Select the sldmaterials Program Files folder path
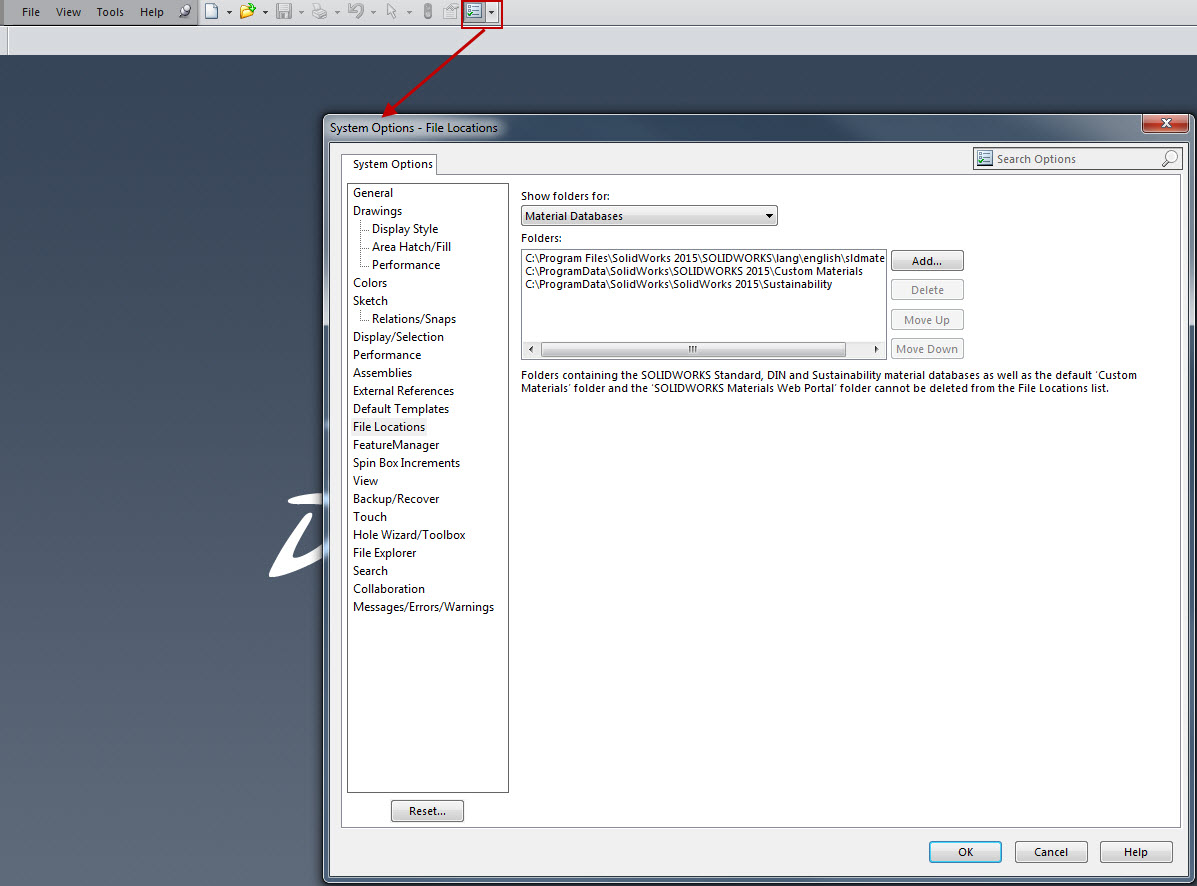Image resolution: width=1197 pixels, height=886 pixels. pos(705,258)
